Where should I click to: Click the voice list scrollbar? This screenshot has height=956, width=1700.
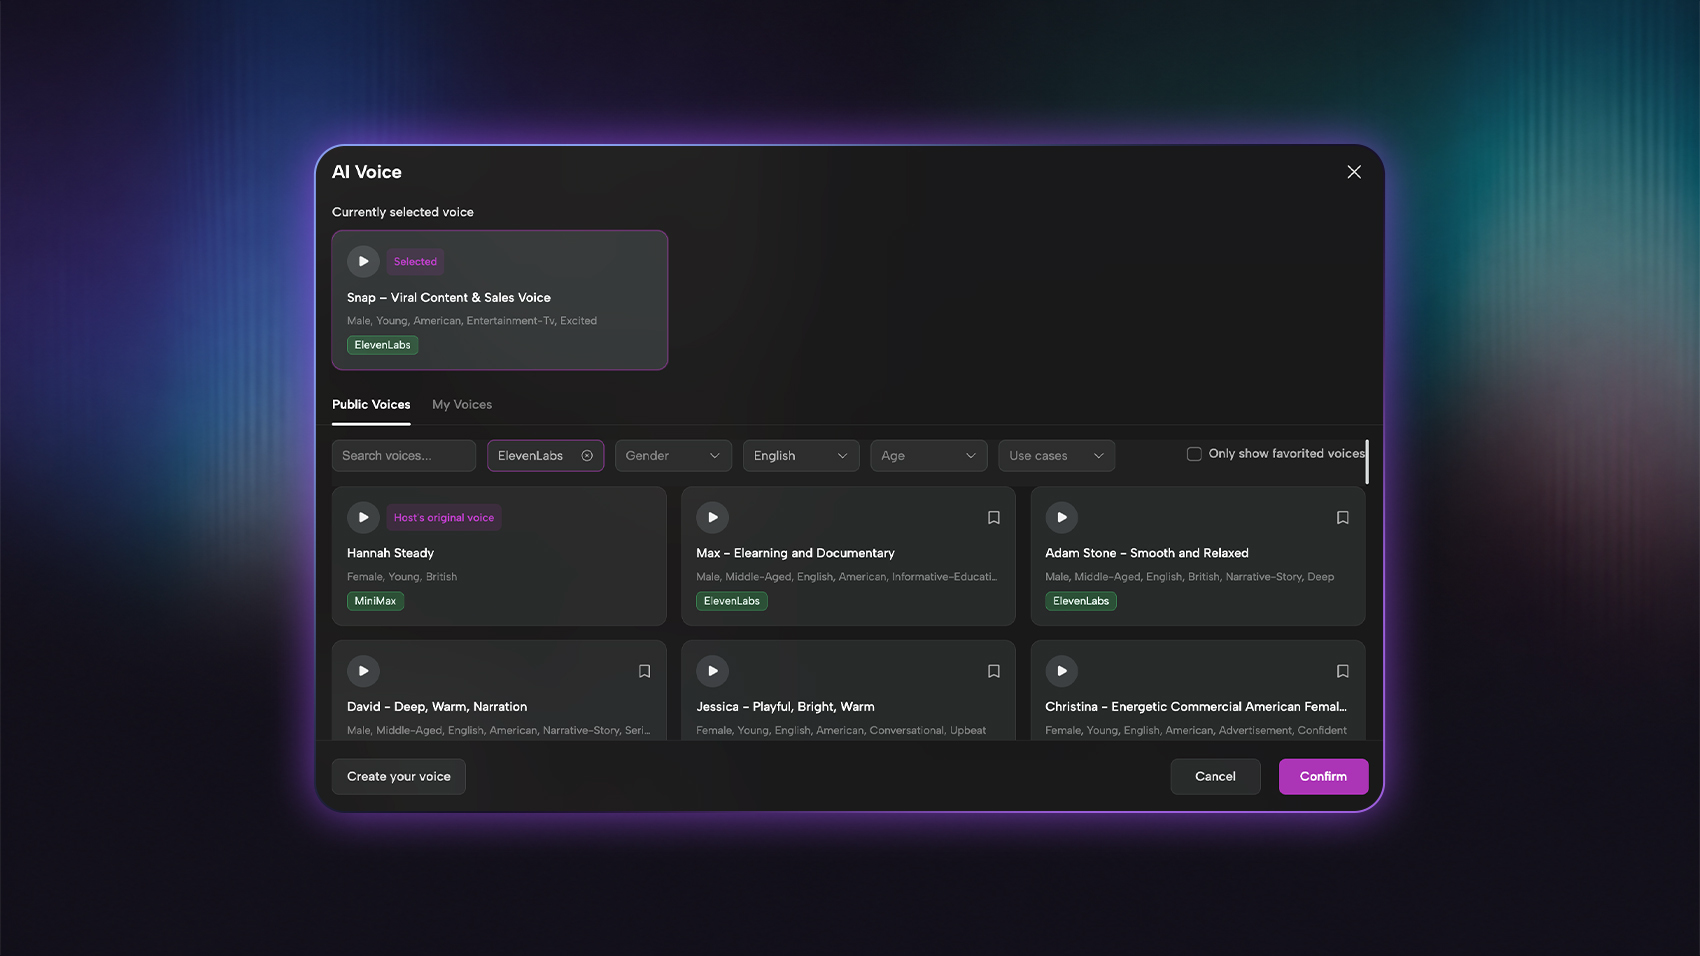pyautogui.click(x=1367, y=462)
